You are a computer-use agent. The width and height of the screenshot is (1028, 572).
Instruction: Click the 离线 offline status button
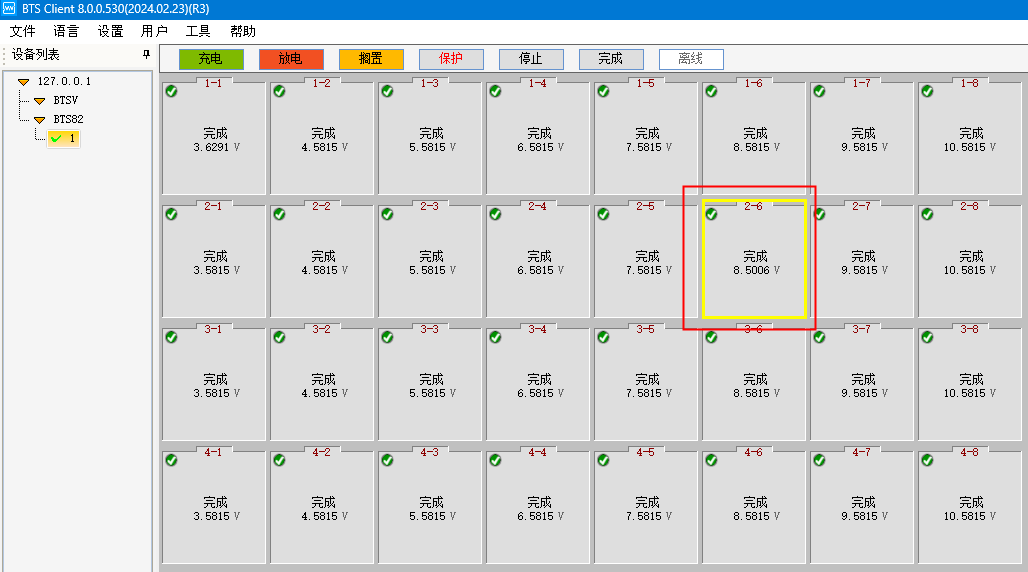(x=691, y=59)
